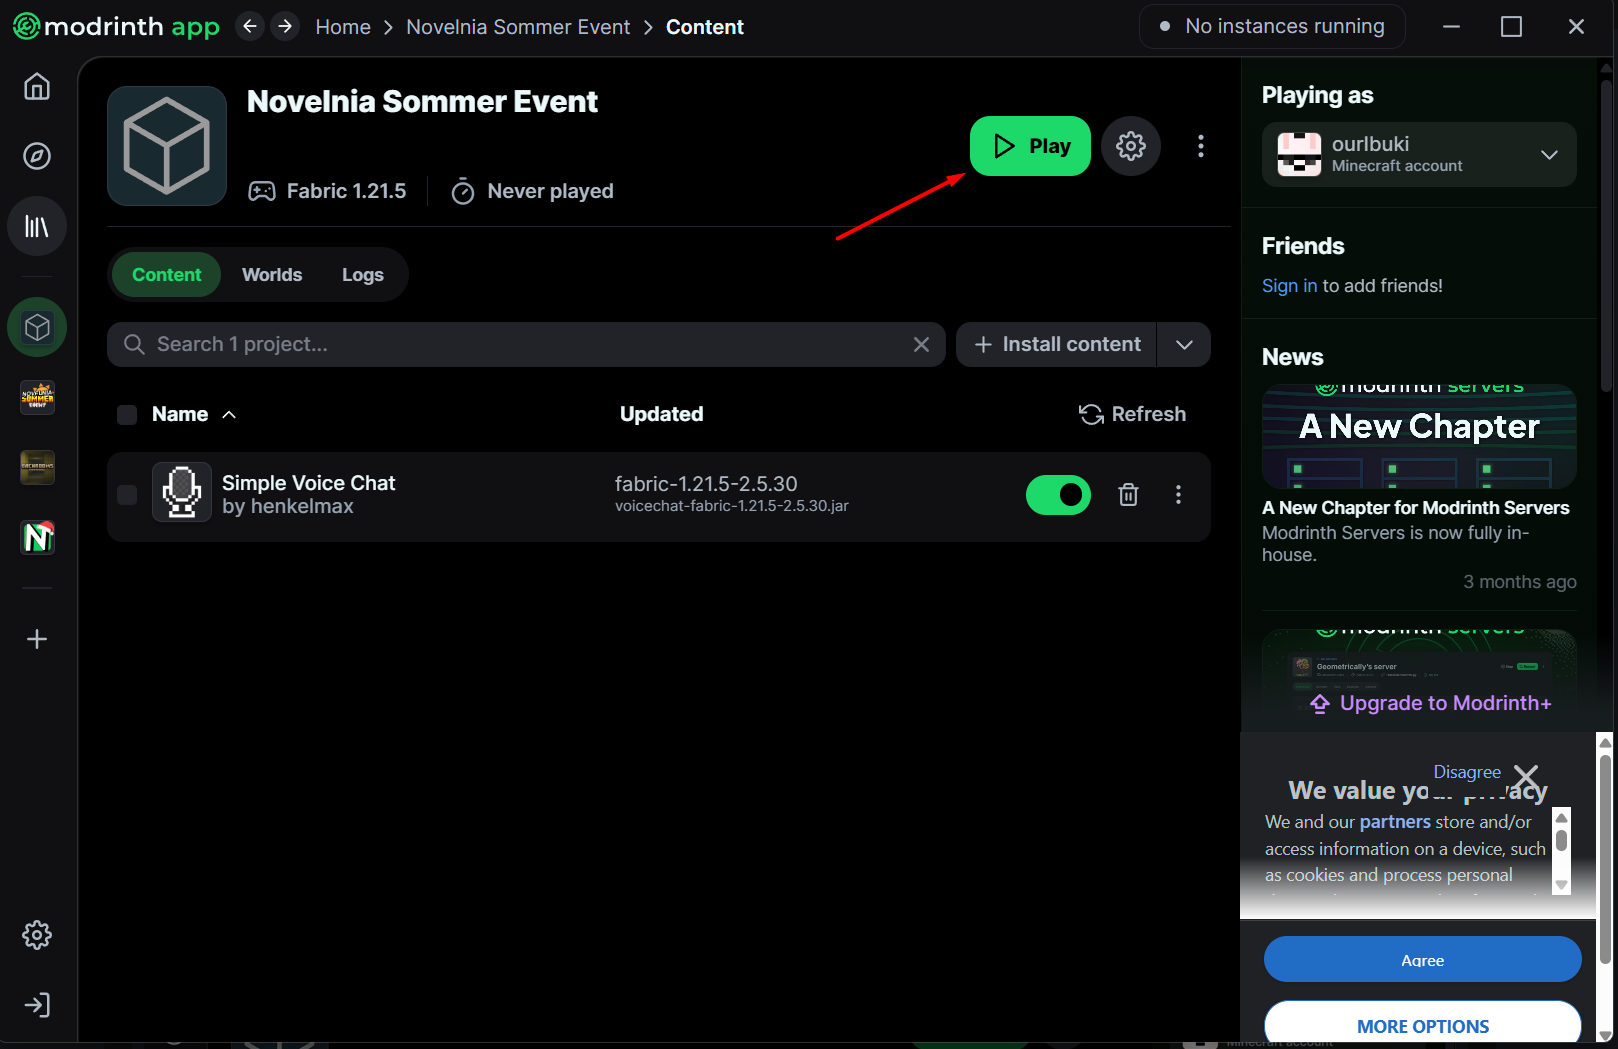Click the ourlbuki avatar skin icon
The image size is (1618, 1049).
(1299, 155)
